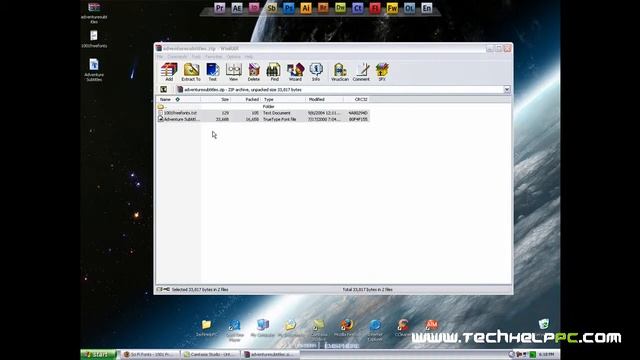The height and width of the screenshot is (360, 640).
Task: Select adventuresubtitles zip desktop icon
Action: tap(94, 12)
